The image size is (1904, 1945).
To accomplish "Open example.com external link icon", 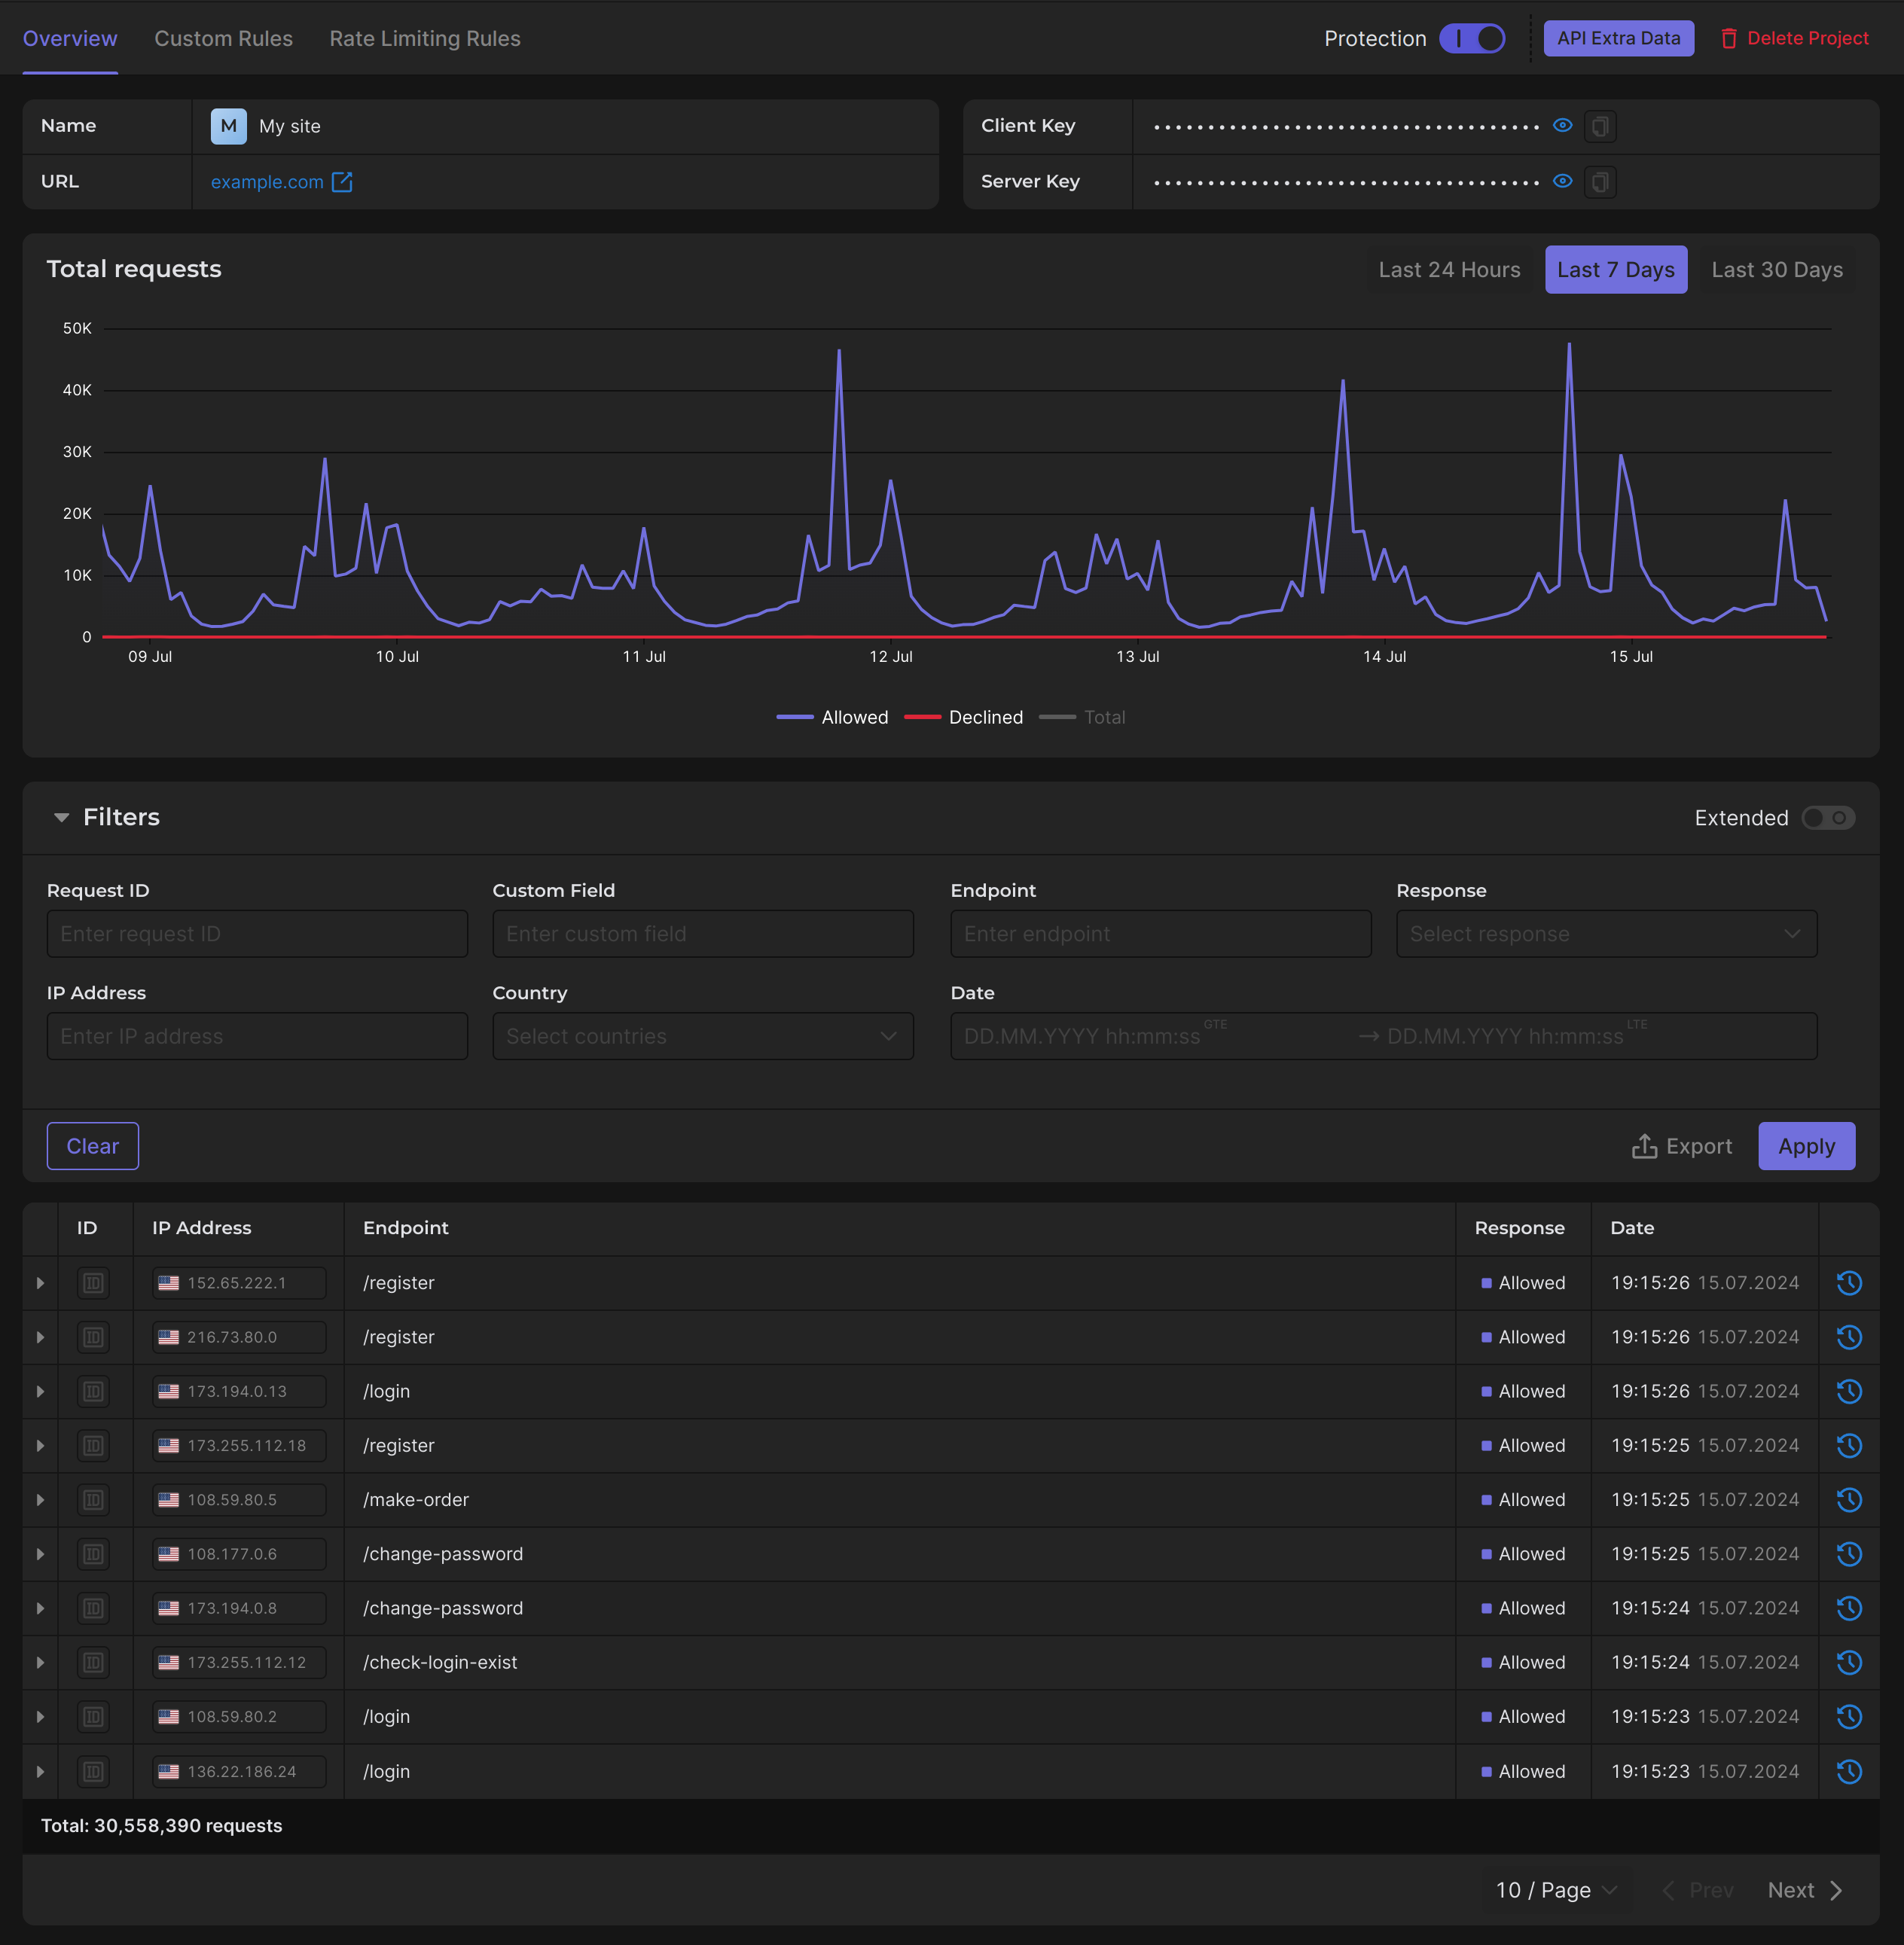I will (342, 182).
